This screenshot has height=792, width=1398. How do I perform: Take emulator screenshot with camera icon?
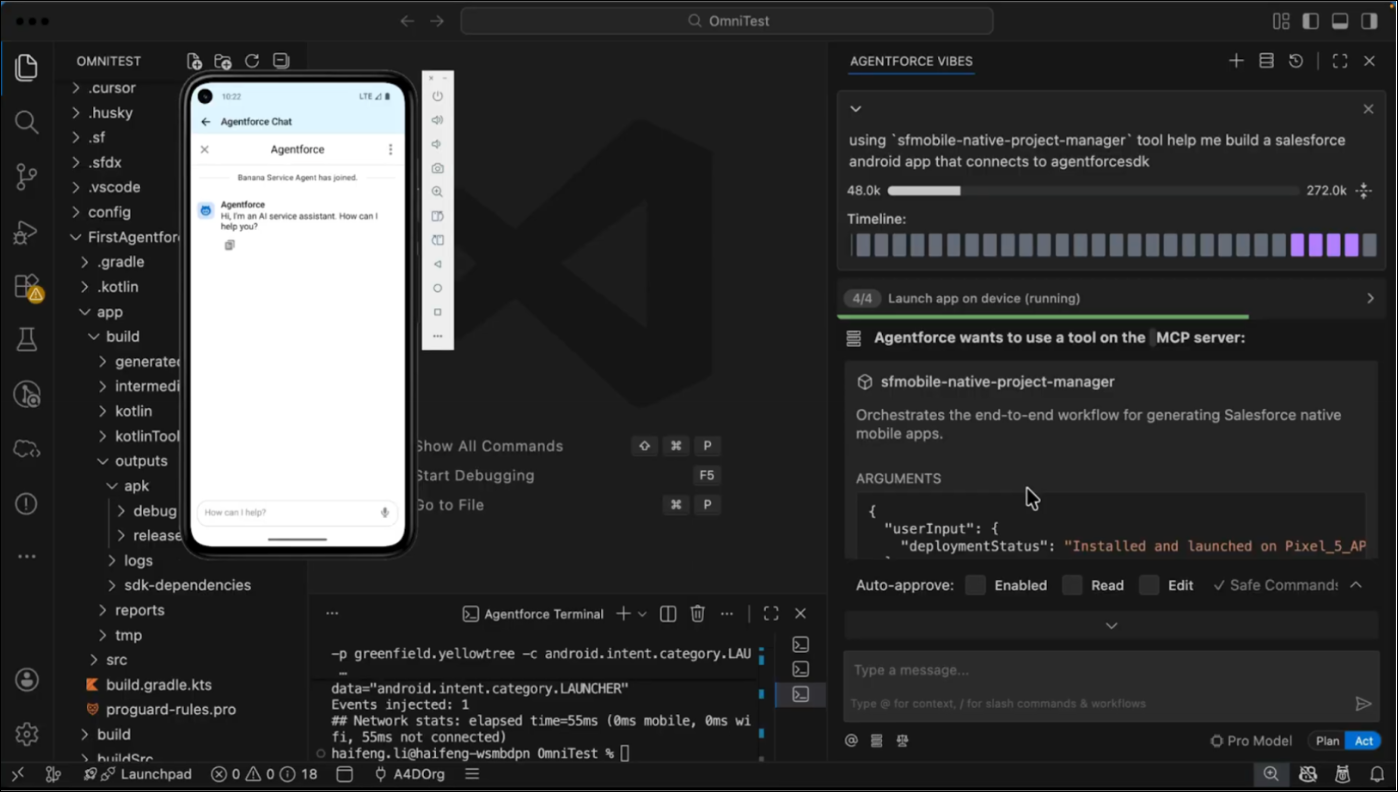(x=438, y=168)
